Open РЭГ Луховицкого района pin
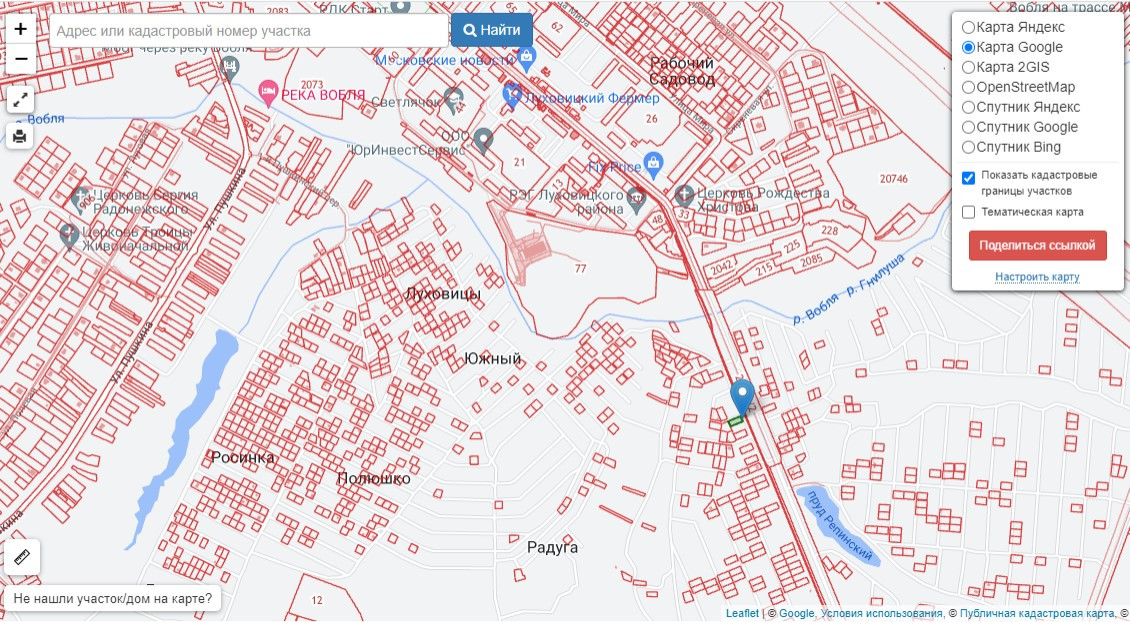The image size is (1130, 622). pyautogui.click(x=636, y=201)
